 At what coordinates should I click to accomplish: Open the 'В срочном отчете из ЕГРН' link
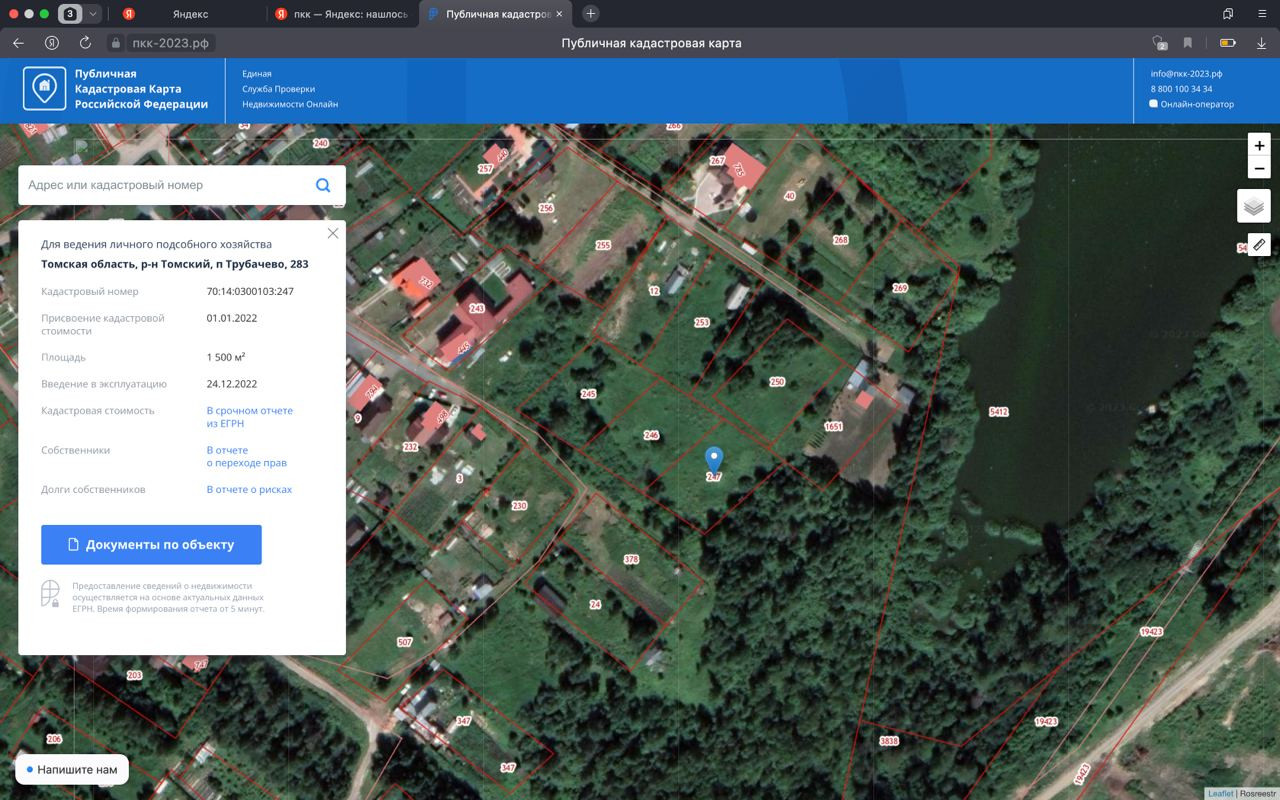250,417
